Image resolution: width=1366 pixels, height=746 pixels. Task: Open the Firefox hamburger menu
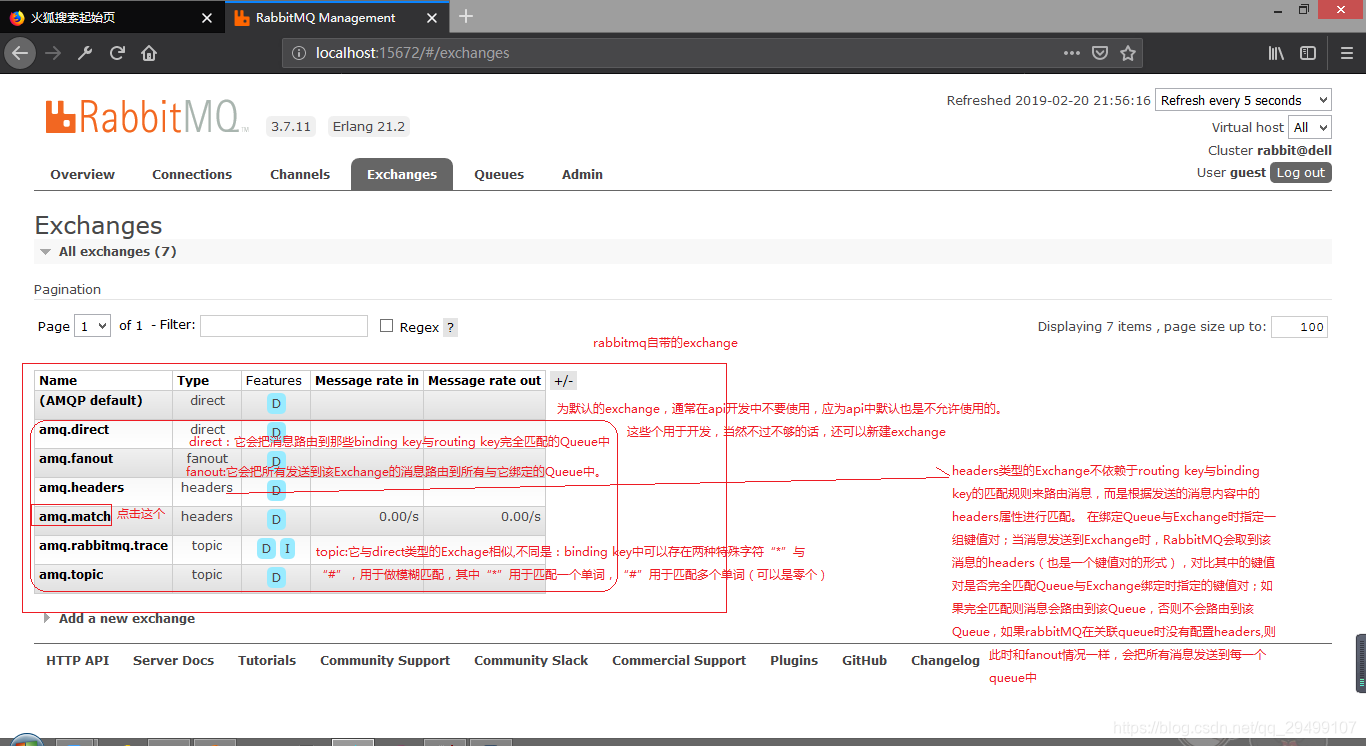pos(1345,53)
